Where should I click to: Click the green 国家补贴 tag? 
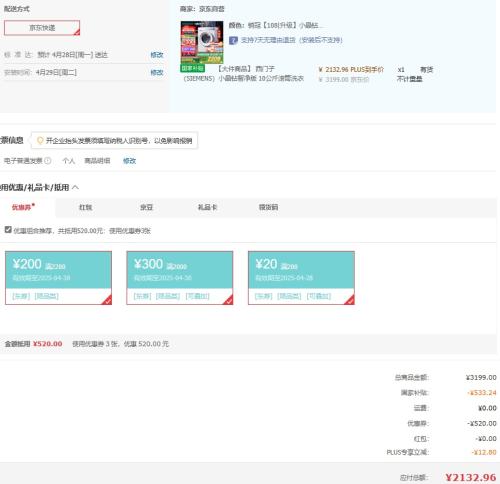(192, 68)
